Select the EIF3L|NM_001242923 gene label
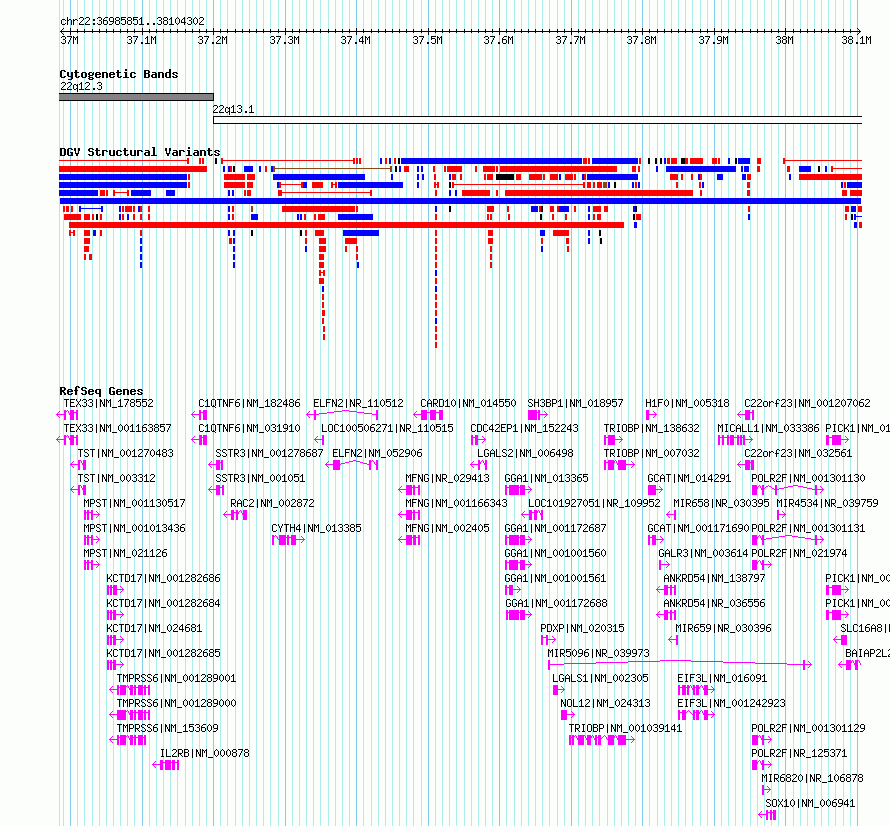 tap(731, 703)
